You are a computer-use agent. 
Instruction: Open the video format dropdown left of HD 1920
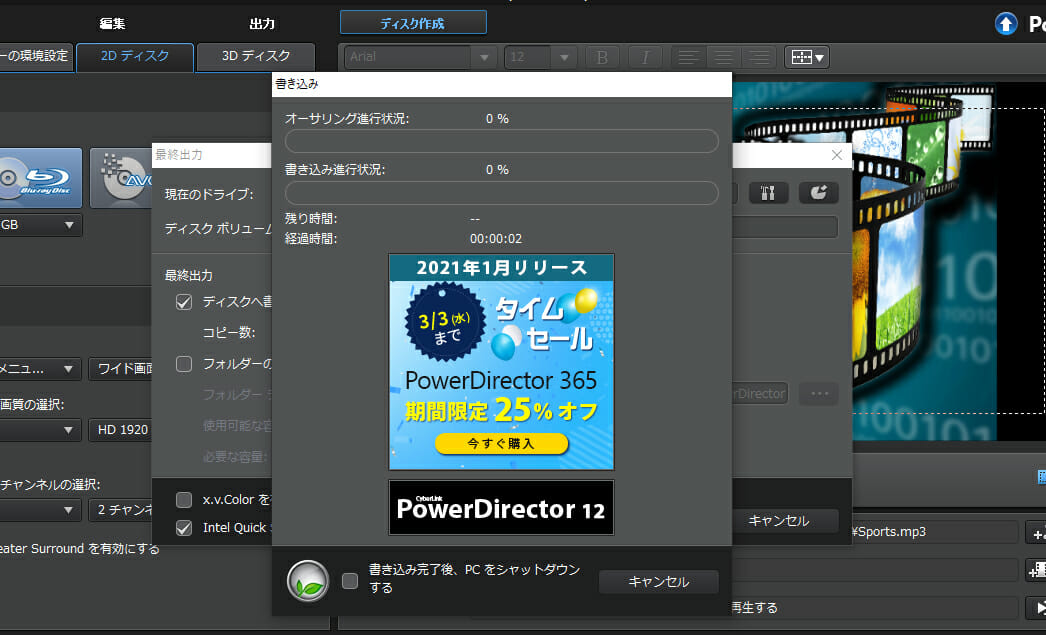tap(40, 430)
